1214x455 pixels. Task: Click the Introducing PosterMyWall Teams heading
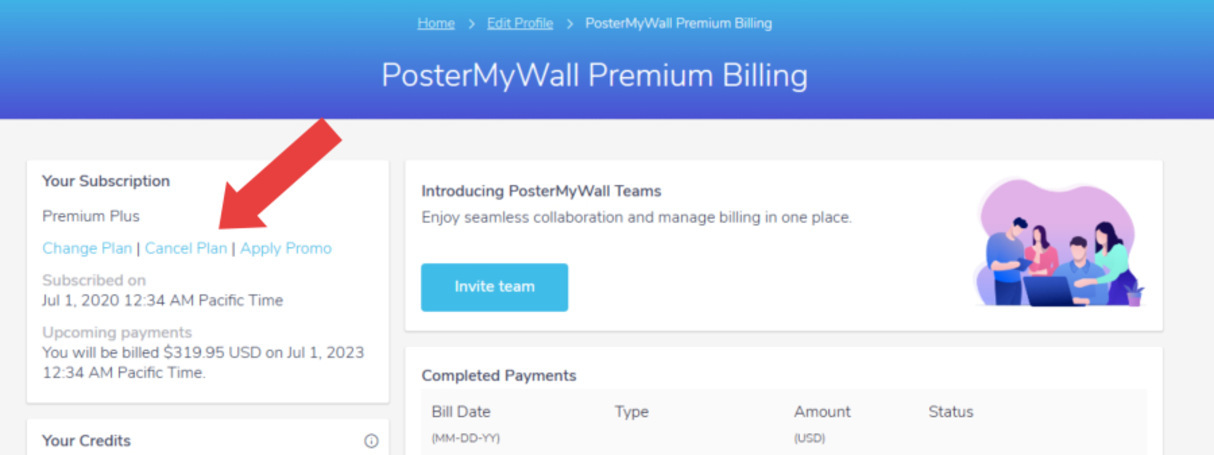pos(541,191)
